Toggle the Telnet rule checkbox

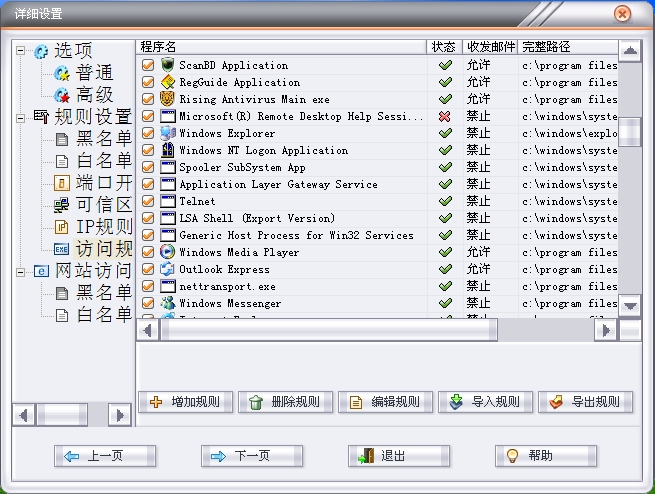(x=148, y=201)
